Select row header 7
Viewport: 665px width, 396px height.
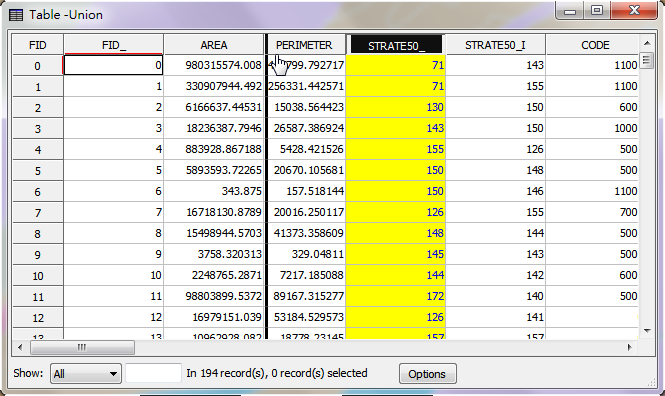pyautogui.click(x=38, y=213)
